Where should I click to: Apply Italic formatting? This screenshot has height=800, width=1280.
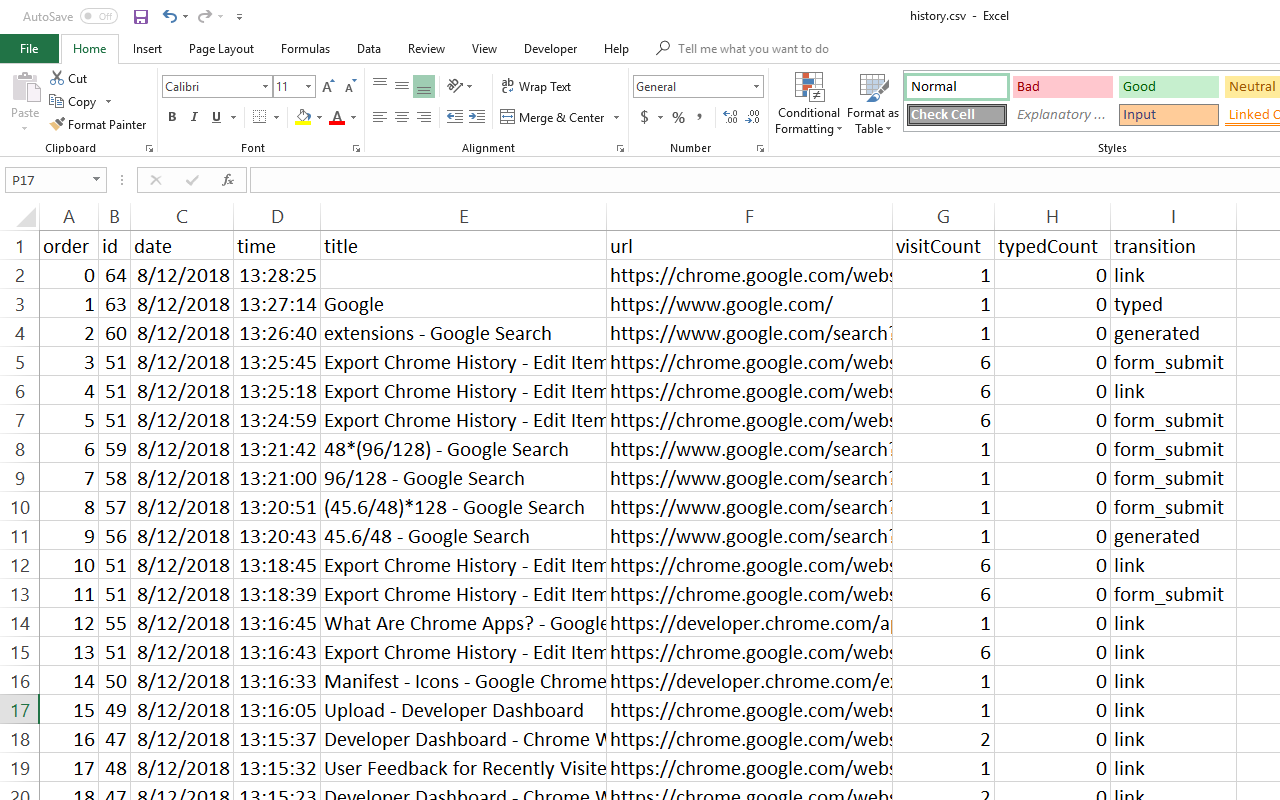pos(194,118)
